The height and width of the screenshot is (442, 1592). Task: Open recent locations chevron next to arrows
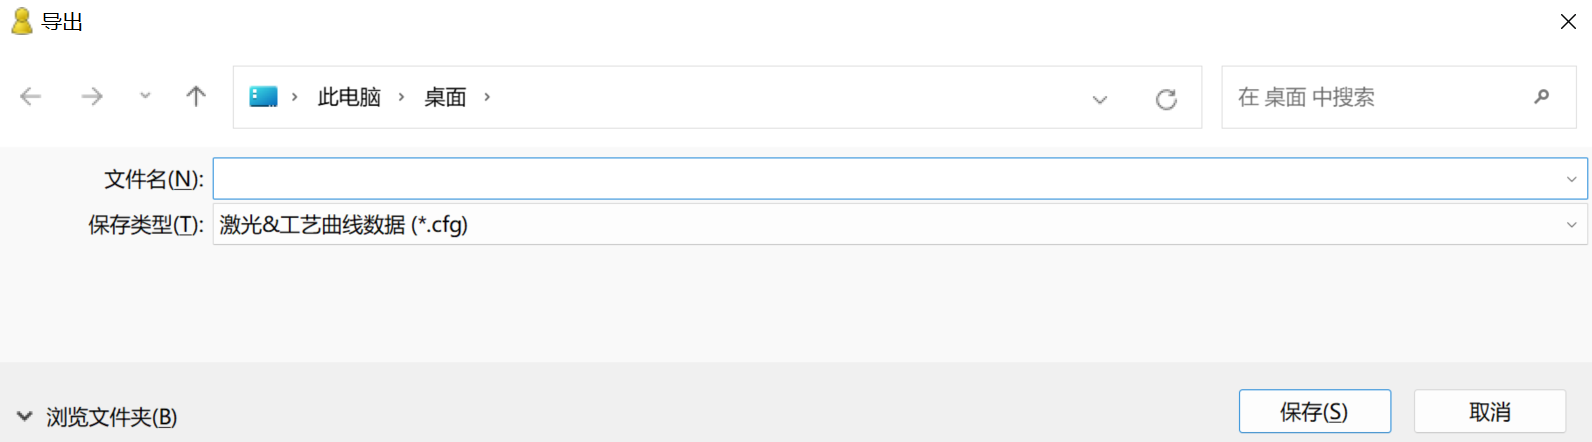point(145,96)
